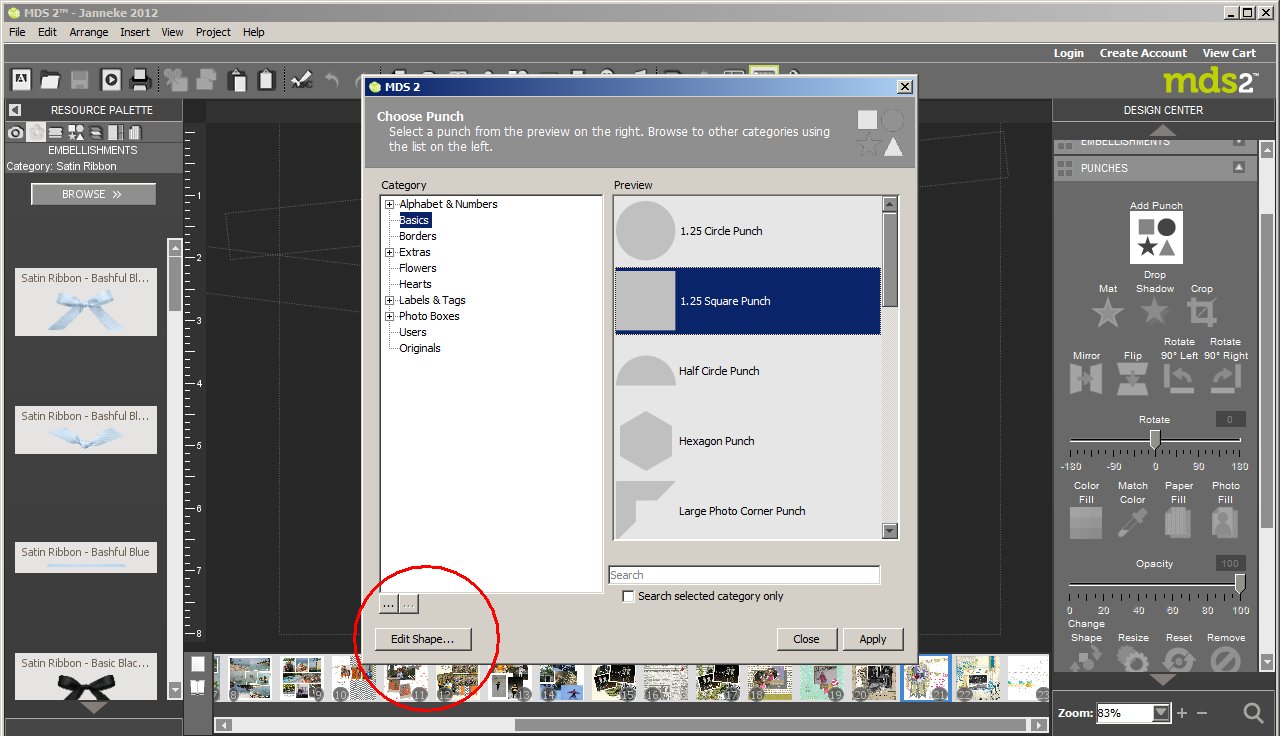Click the zoom in plus icon
Viewport: 1280px width, 736px height.
pos(1183,713)
